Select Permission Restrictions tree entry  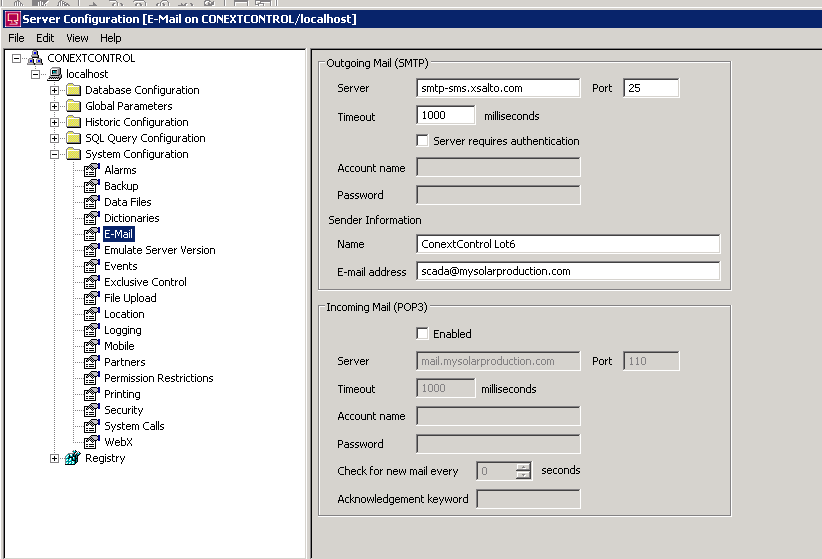pos(158,378)
